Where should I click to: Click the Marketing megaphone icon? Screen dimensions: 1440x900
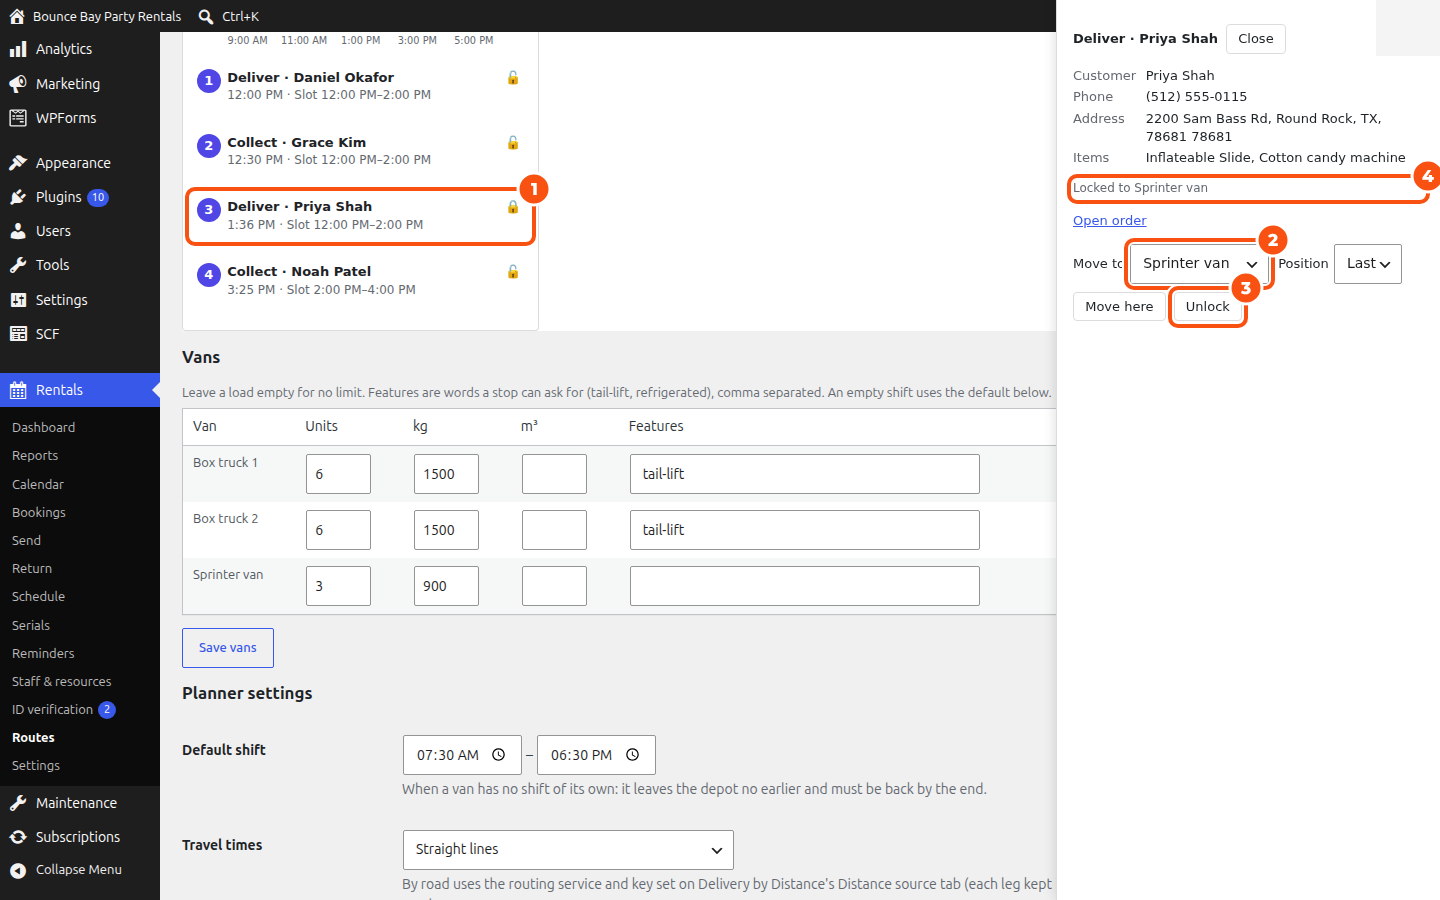18,84
